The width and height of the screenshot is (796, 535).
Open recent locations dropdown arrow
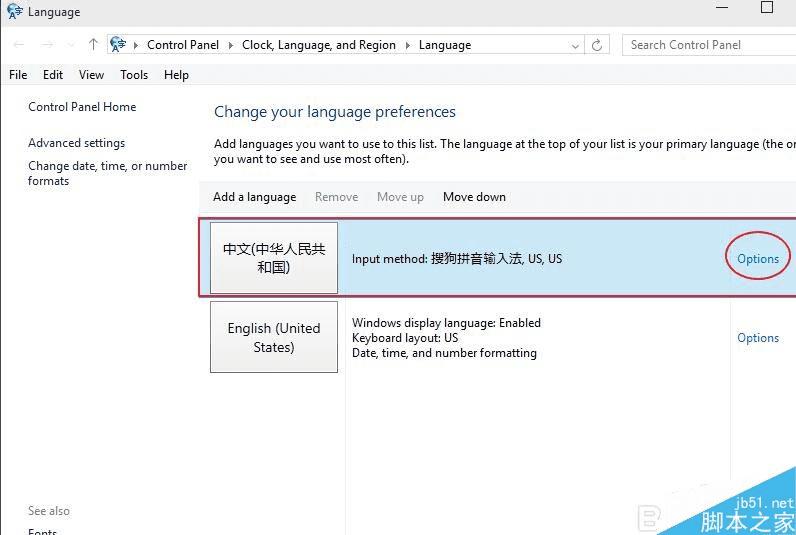[71, 45]
